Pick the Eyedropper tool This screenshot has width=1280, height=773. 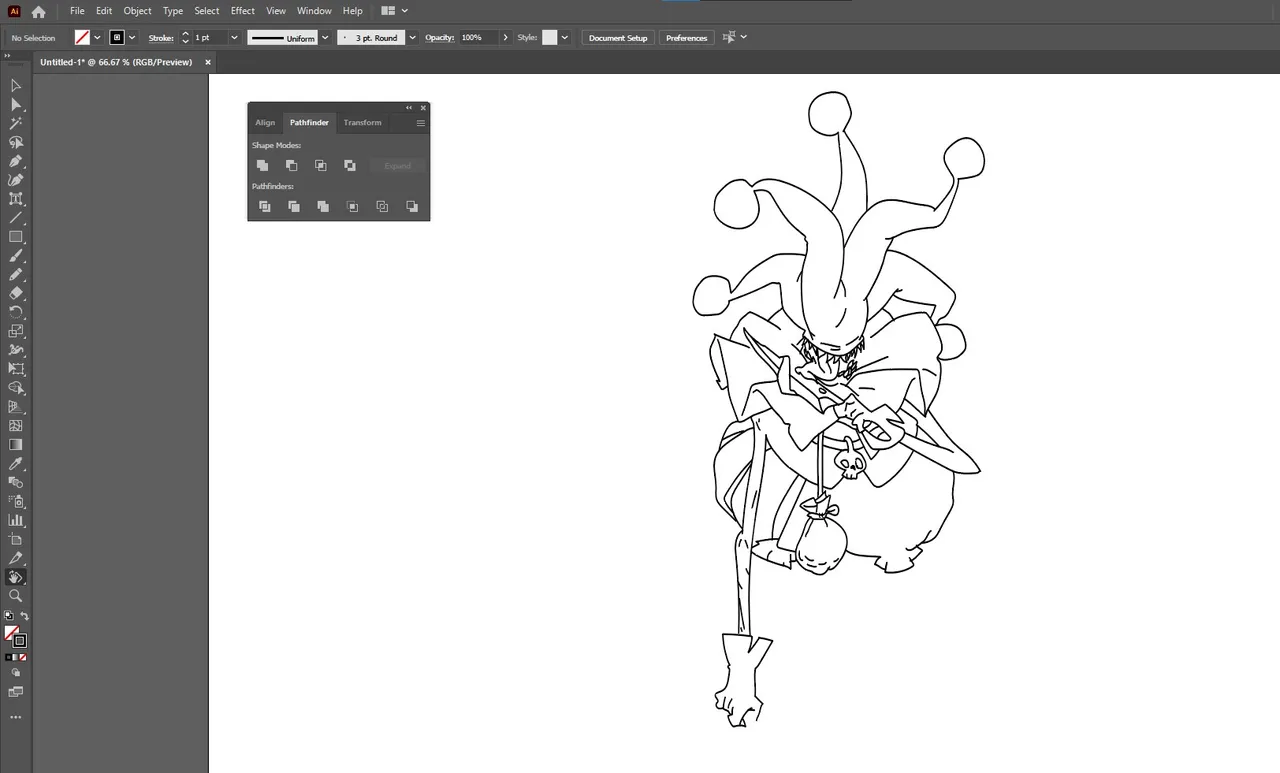(x=16, y=464)
